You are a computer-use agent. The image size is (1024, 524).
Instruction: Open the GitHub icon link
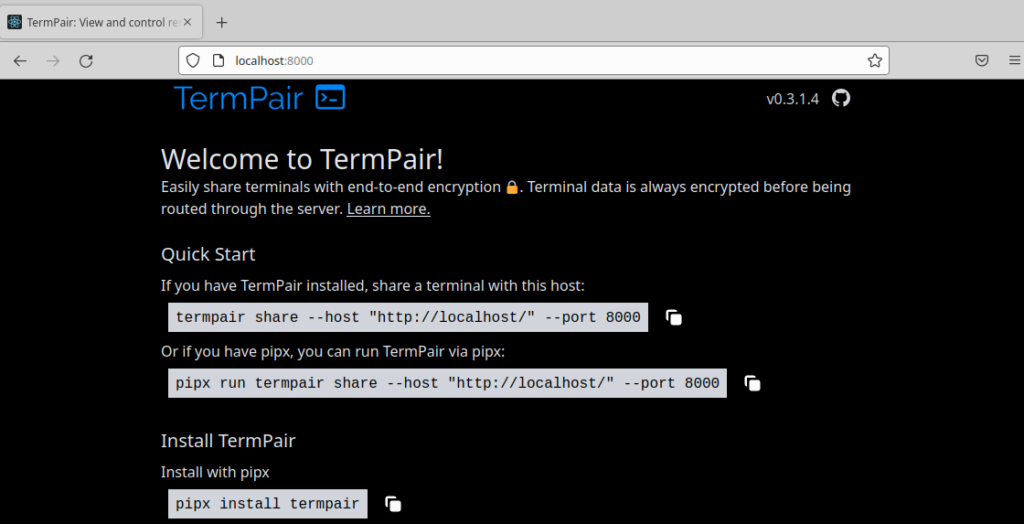(x=841, y=98)
